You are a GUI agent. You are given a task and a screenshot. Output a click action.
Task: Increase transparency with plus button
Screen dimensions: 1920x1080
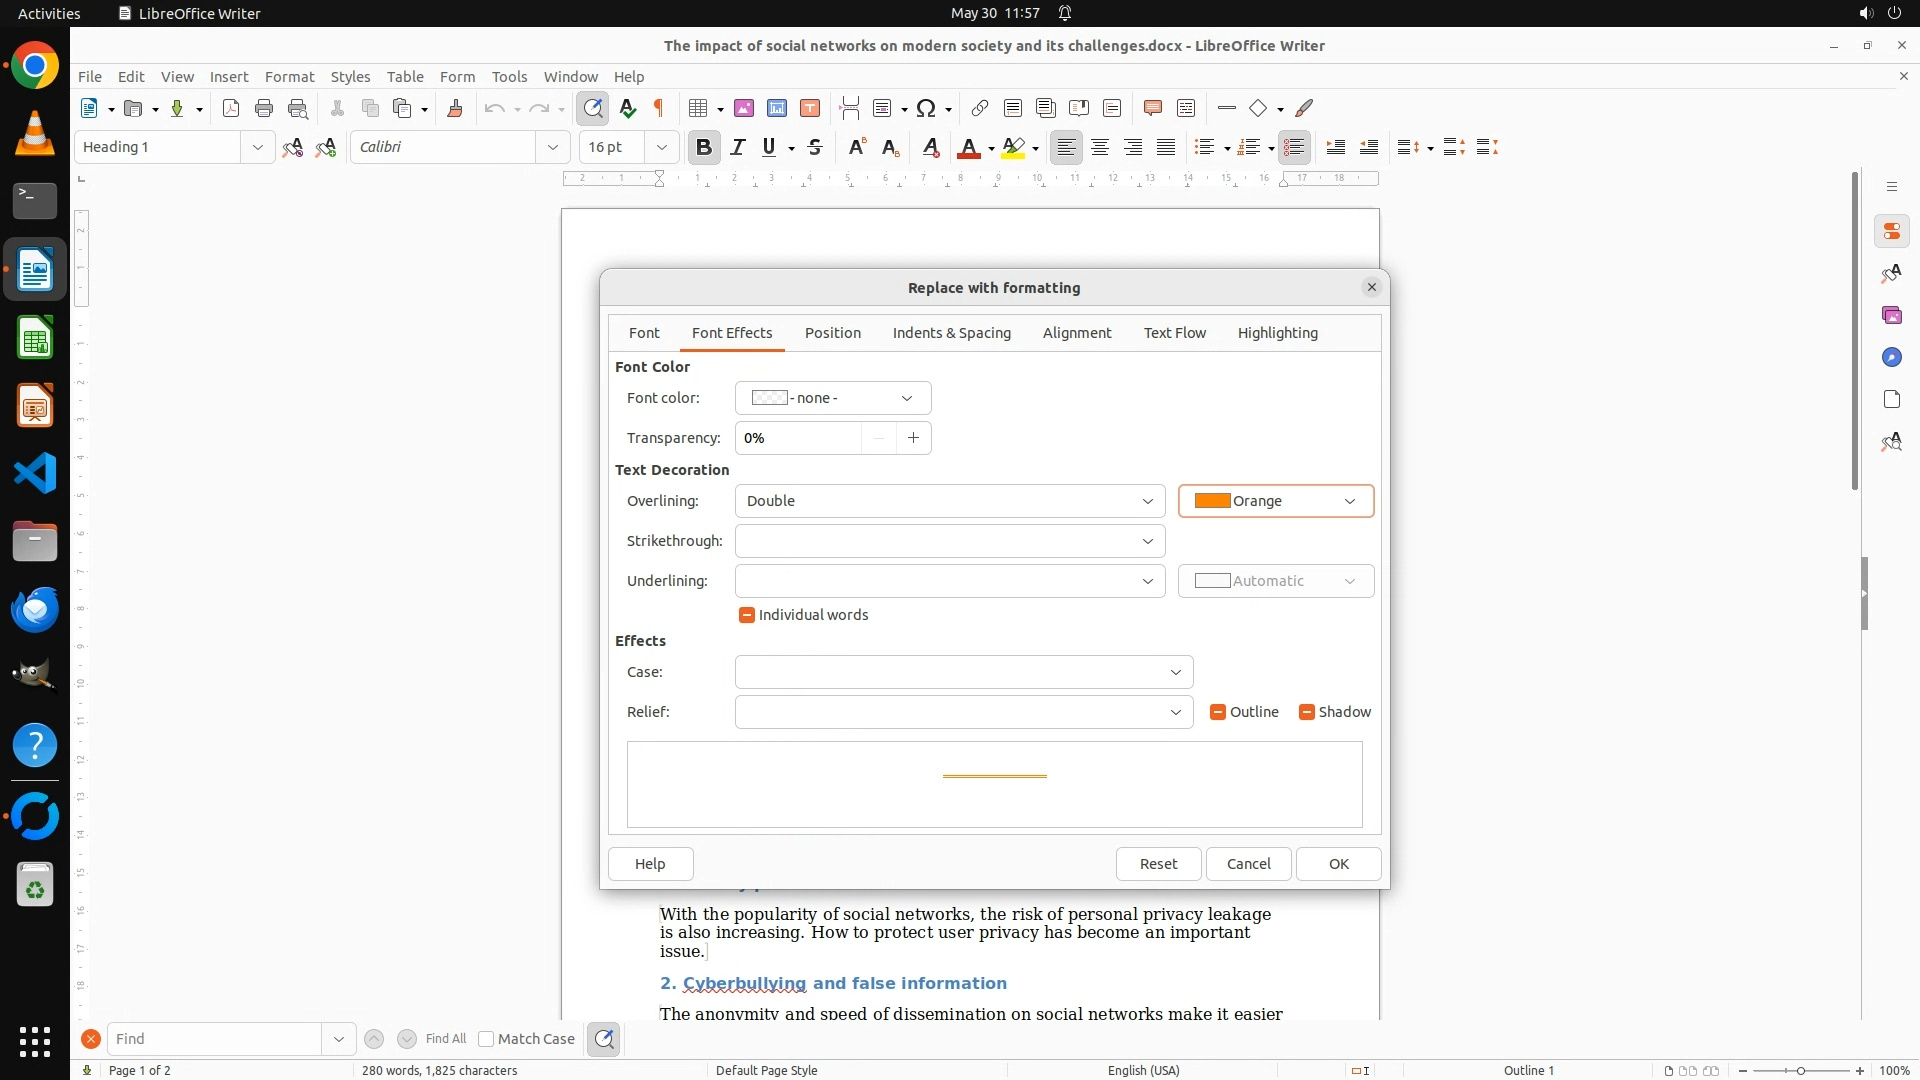tap(913, 438)
